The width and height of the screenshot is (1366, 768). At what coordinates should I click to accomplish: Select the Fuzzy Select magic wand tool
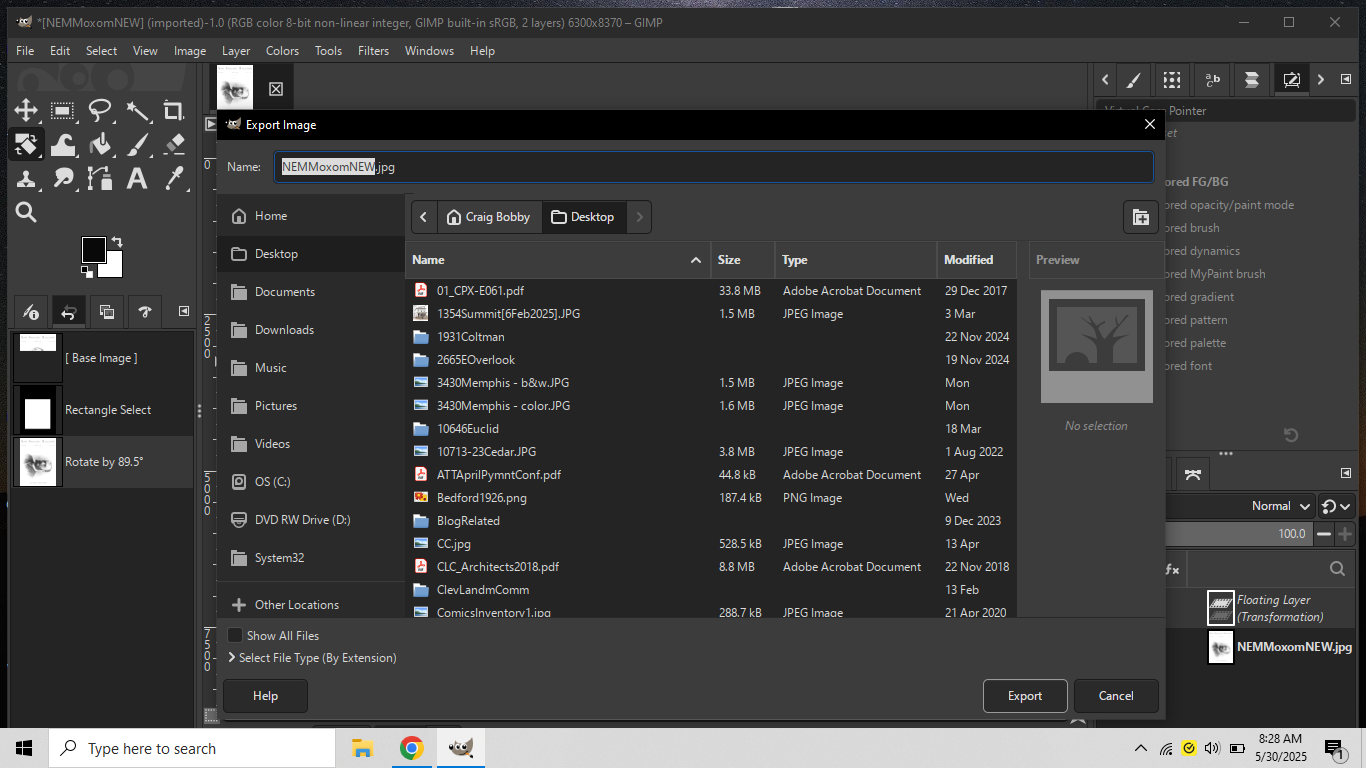click(137, 111)
